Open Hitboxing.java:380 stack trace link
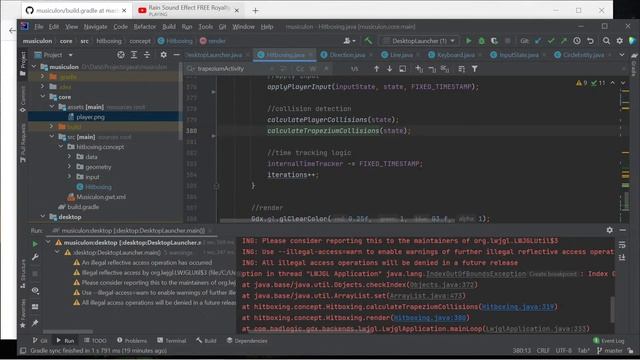640x360 pixels. pyautogui.click(x=430, y=318)
